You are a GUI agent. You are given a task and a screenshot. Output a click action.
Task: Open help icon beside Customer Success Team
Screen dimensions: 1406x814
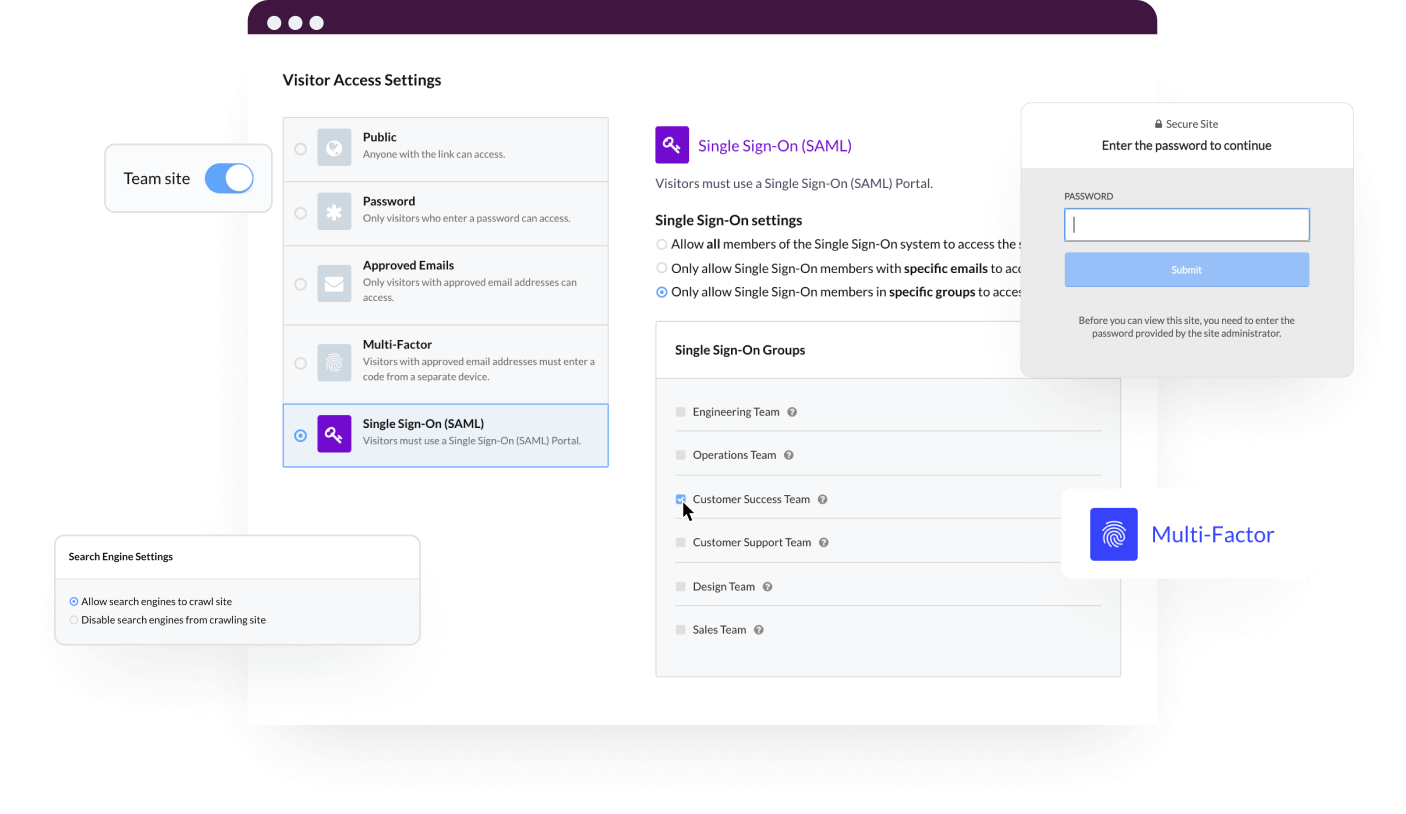(x=823, y=499)
